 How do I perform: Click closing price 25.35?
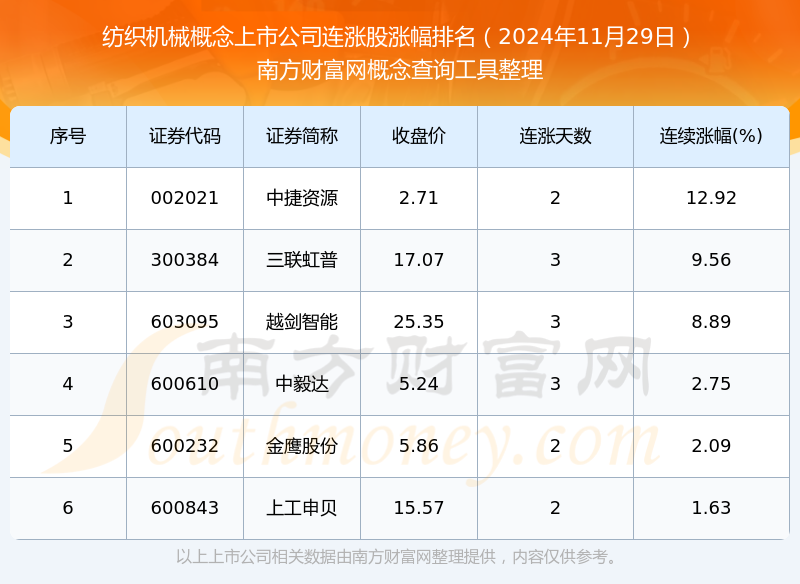point(419,322)
